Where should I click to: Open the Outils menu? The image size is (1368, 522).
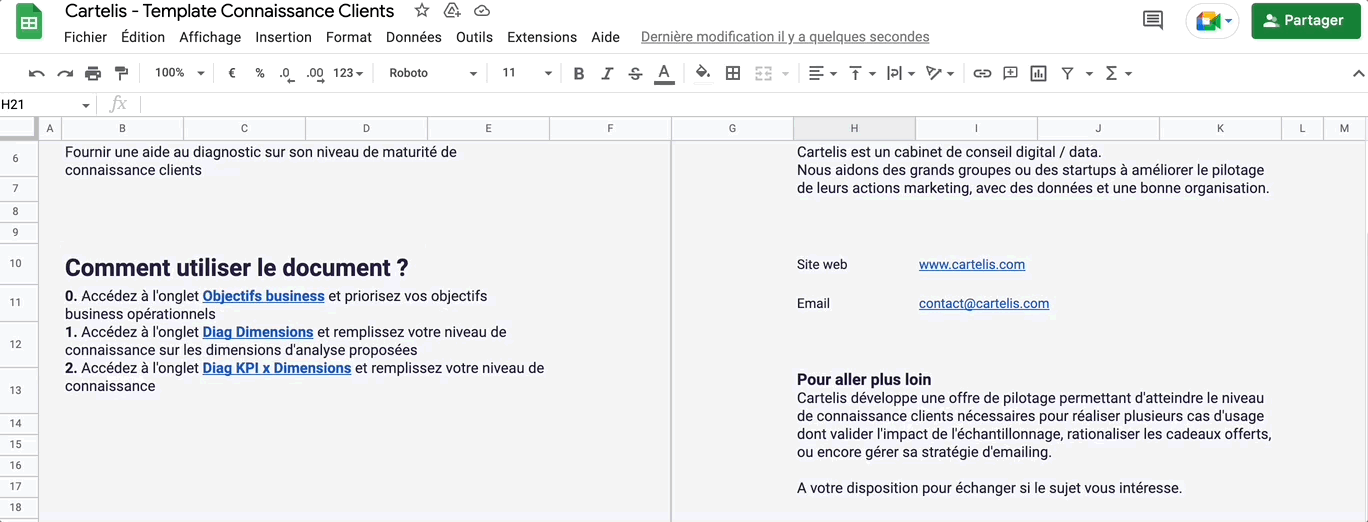coord(474,37)
